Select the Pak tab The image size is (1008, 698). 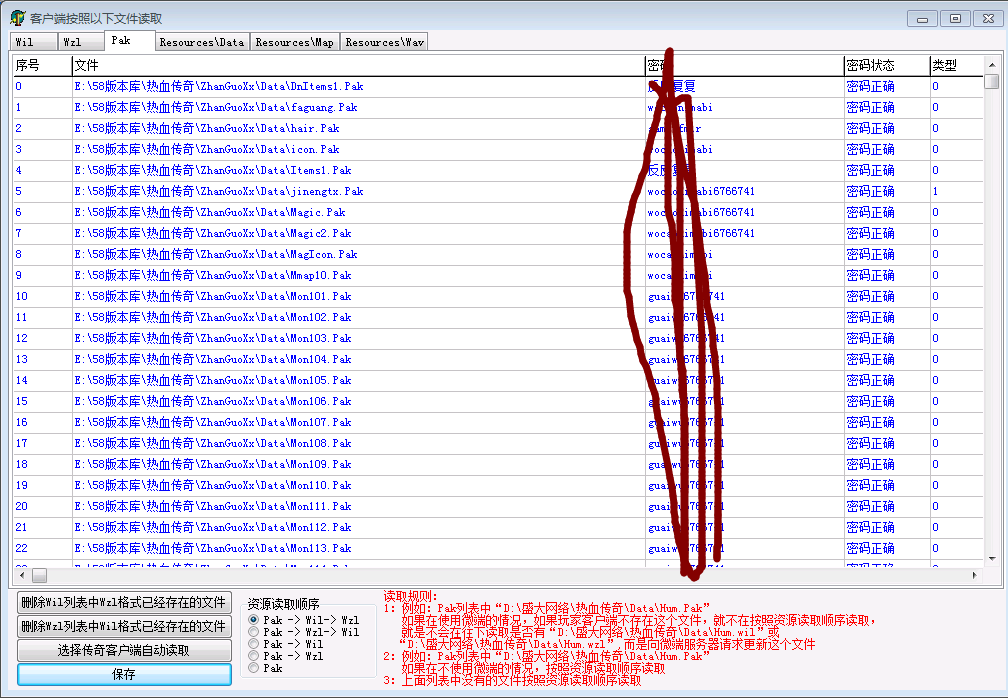coord(129,40)
